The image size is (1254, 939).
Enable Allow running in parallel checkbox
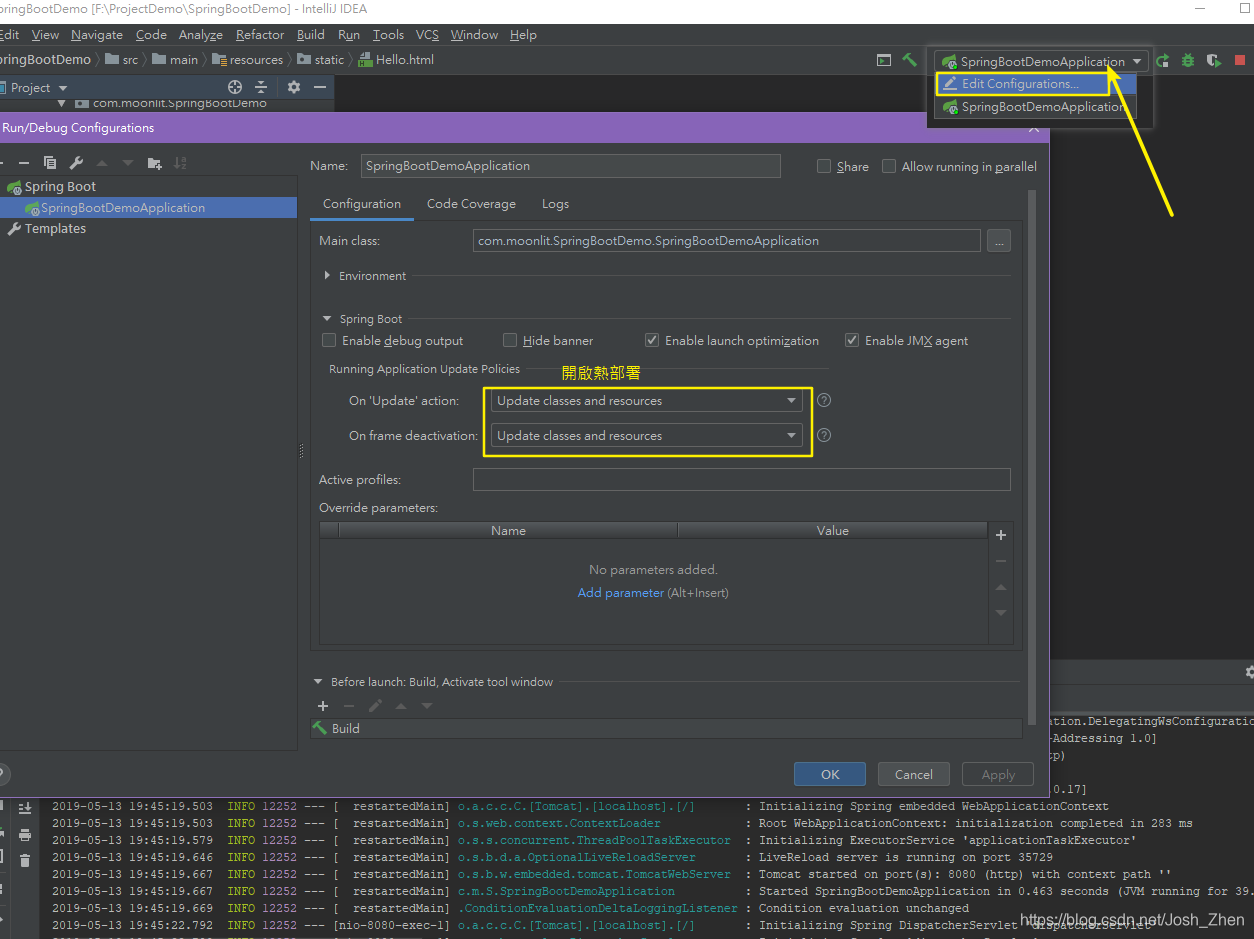click(889, 166)
